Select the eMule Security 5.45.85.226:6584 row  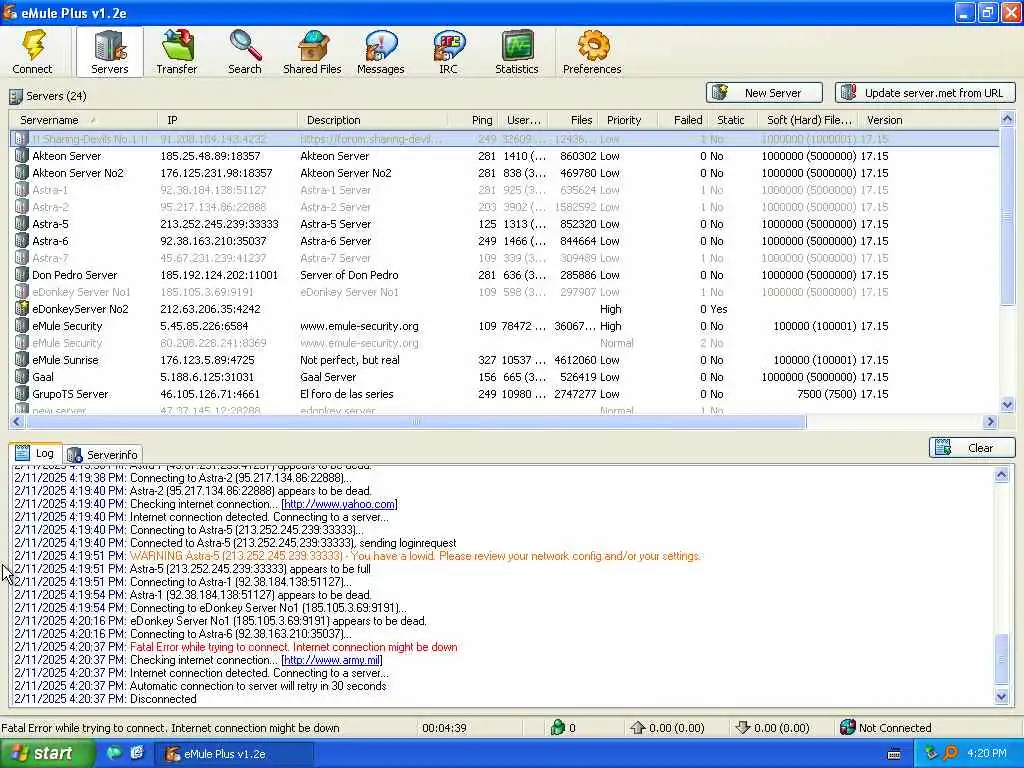coord(504,326)
